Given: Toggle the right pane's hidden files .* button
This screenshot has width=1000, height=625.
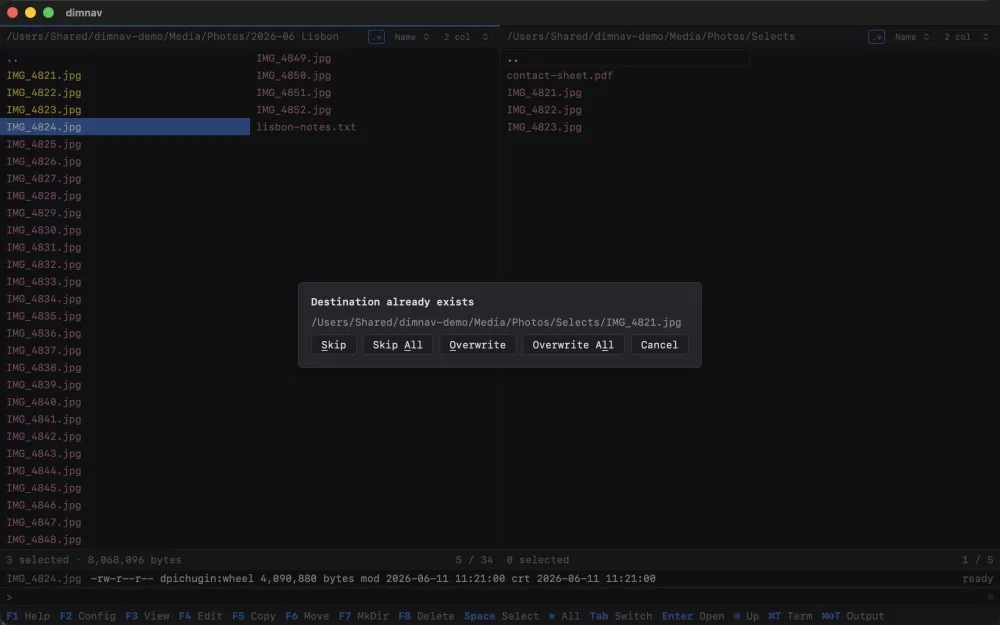Looking at the screenshot, I should [x=876, y=37].
